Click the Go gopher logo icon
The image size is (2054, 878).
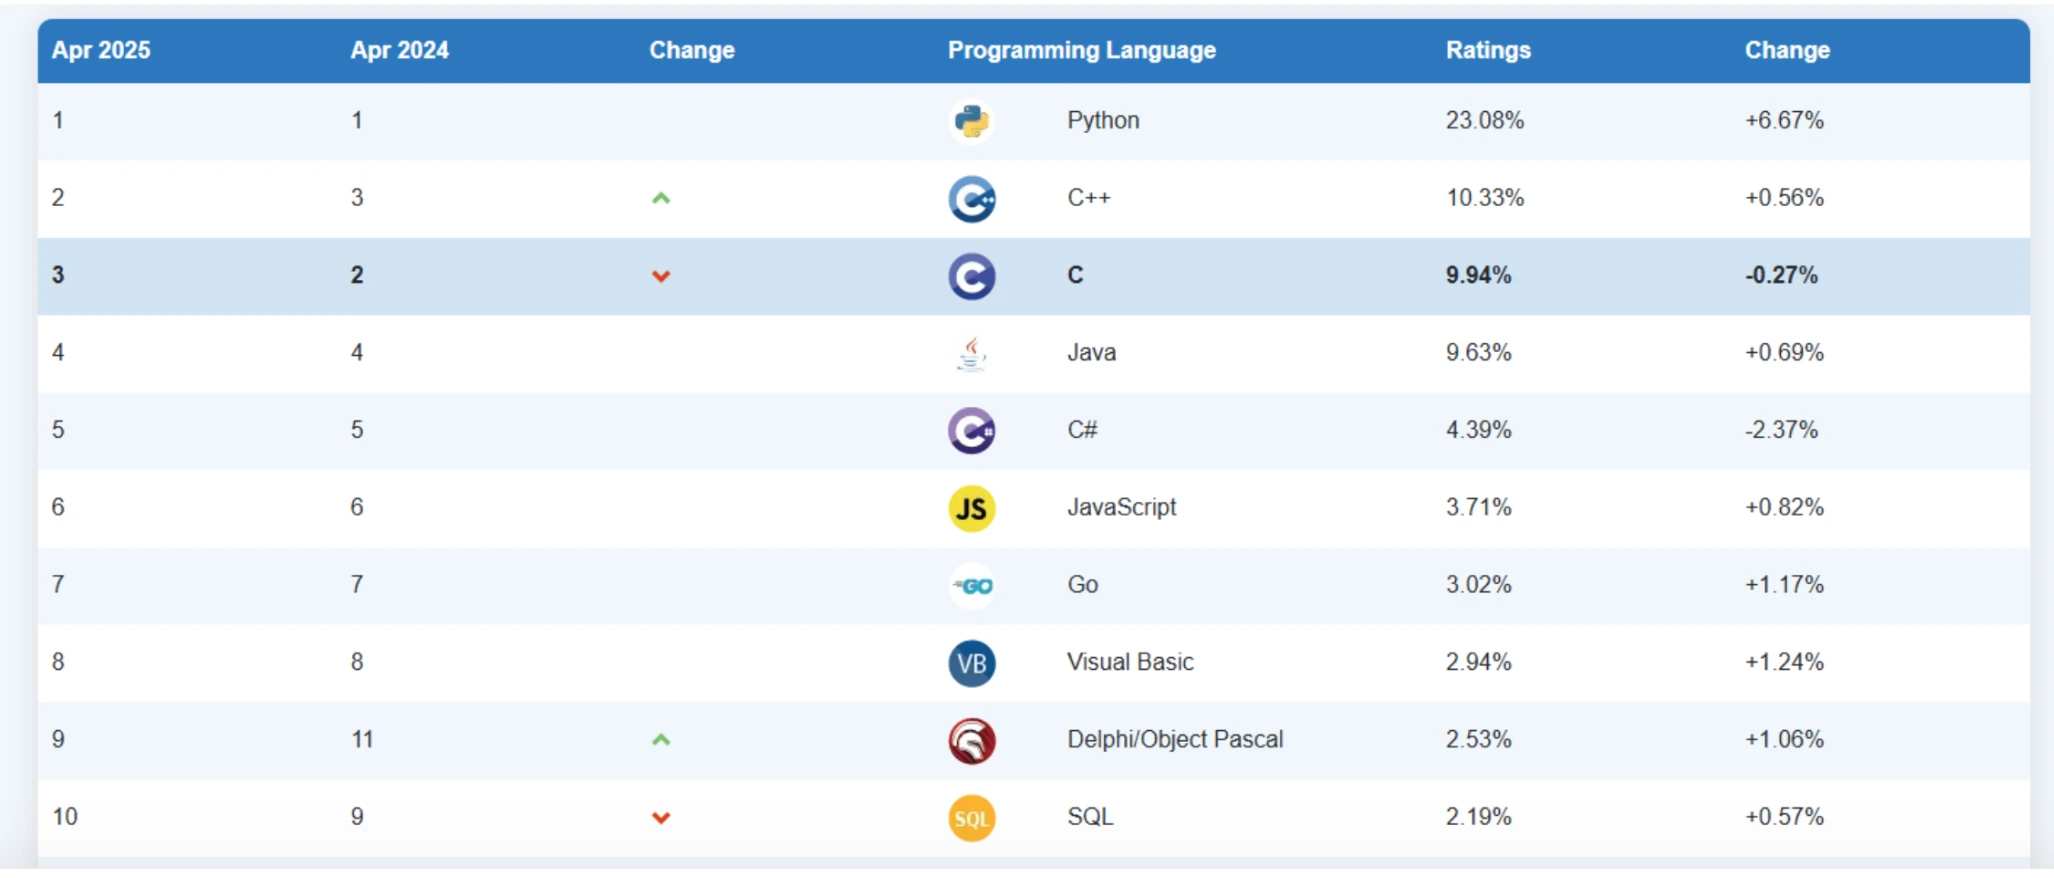(971, 586)
